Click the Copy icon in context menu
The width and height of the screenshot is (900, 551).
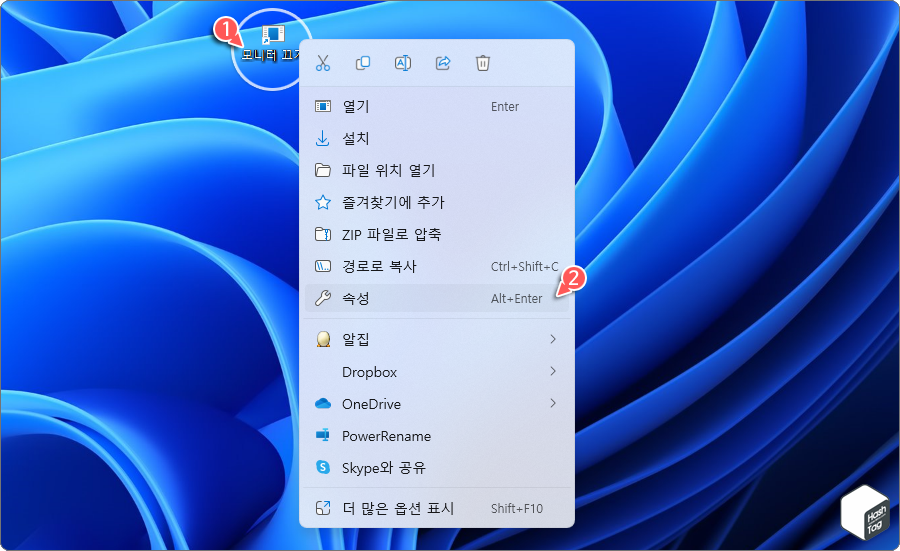[363, 63]
